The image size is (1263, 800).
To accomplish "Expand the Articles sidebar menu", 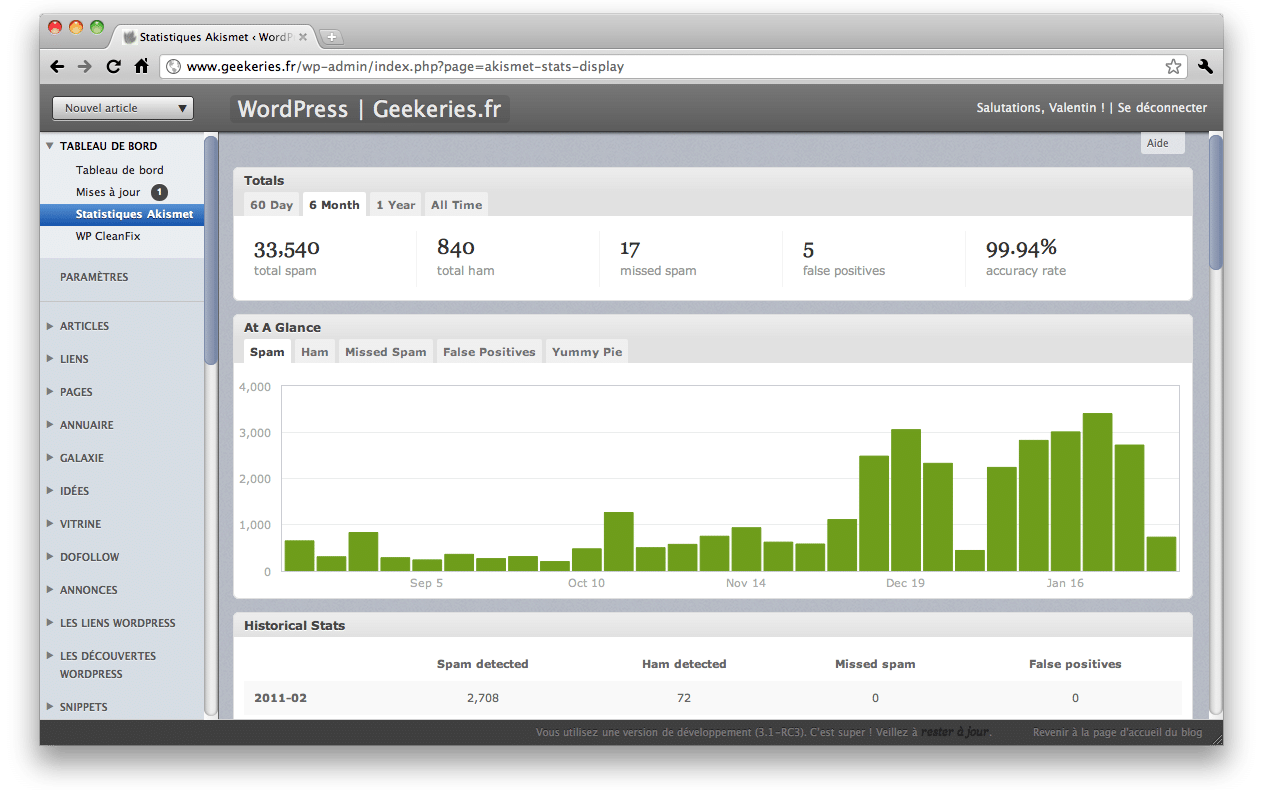I will [x=50, y=326].
